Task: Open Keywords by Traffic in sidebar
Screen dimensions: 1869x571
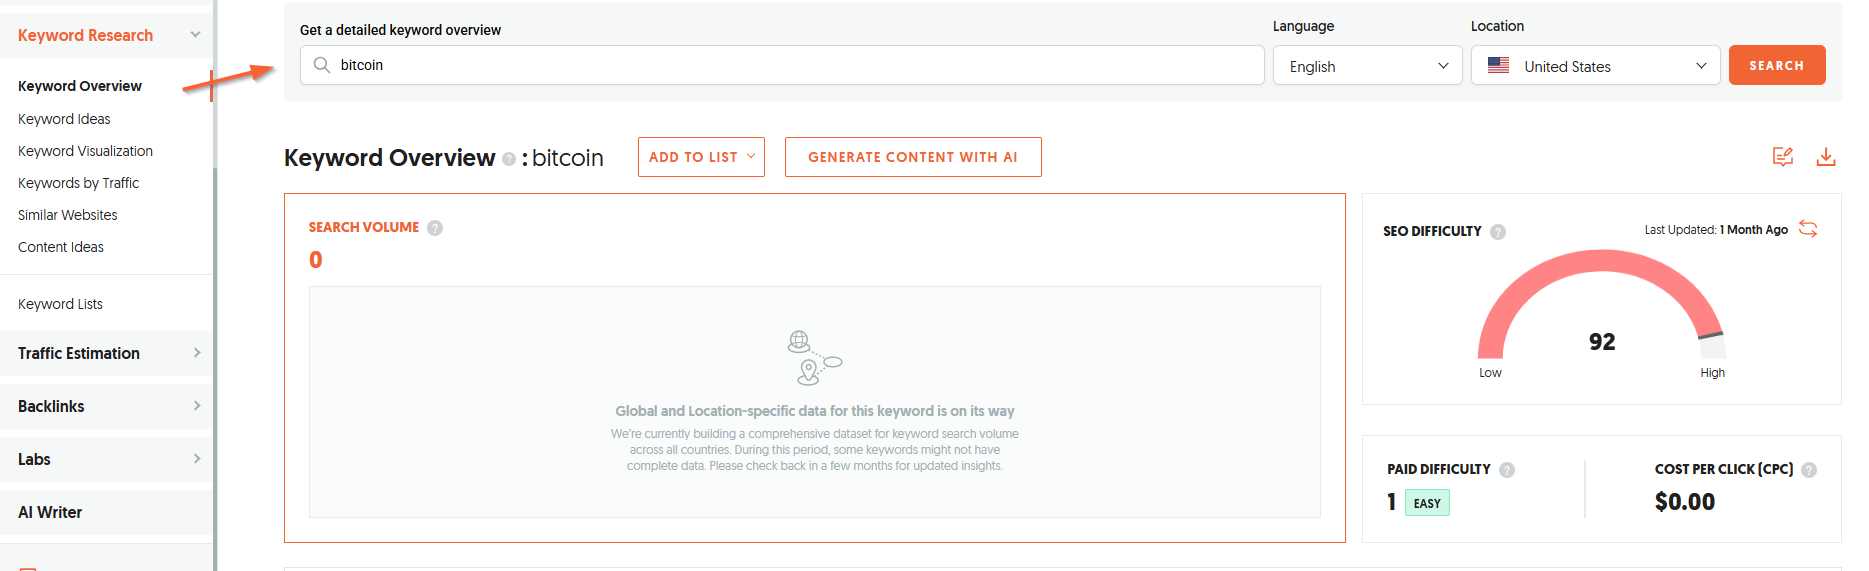Action: click(x=78, y=183)
